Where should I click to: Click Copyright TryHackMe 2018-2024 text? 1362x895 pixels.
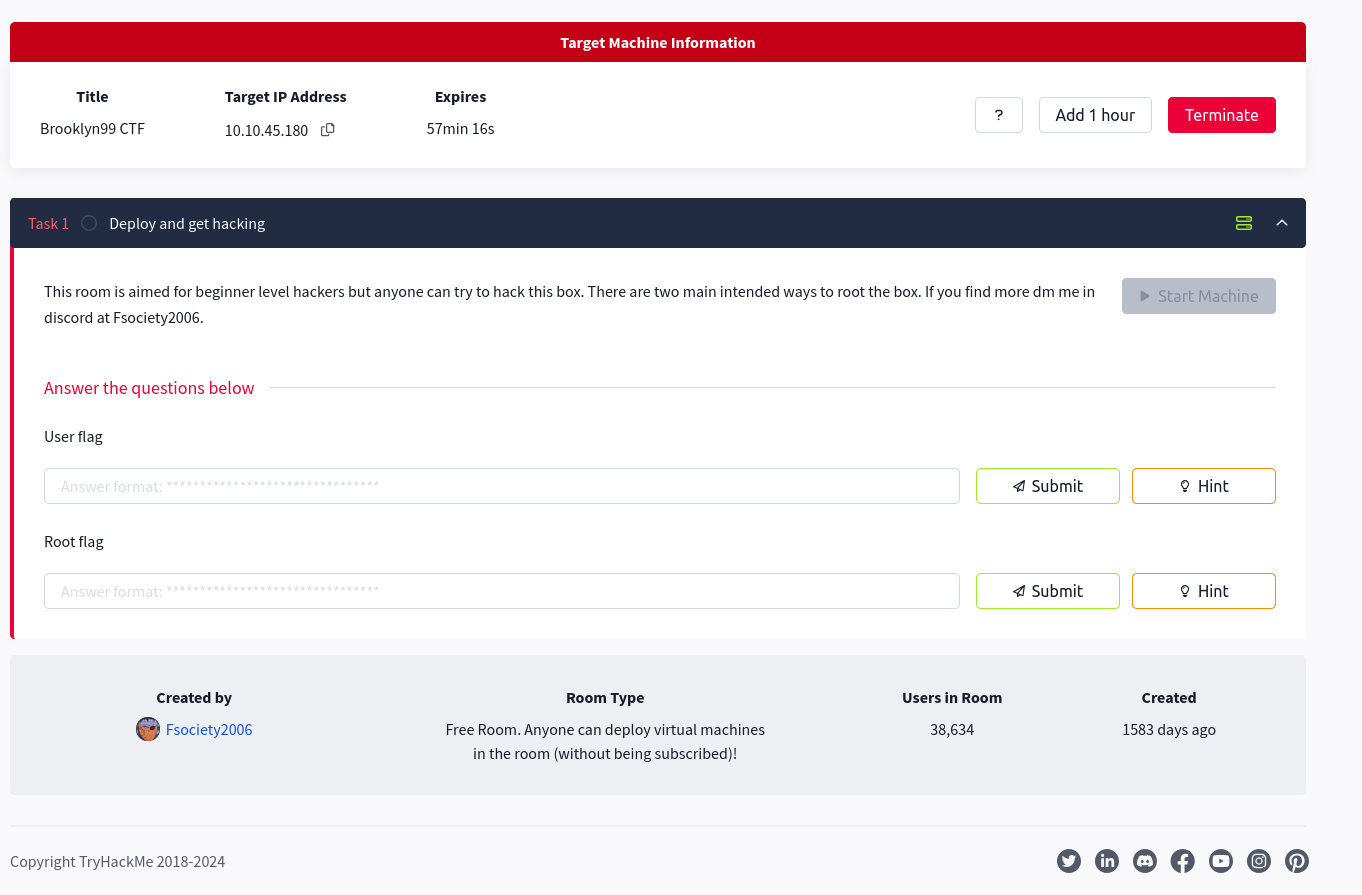(x=117, y=861)
